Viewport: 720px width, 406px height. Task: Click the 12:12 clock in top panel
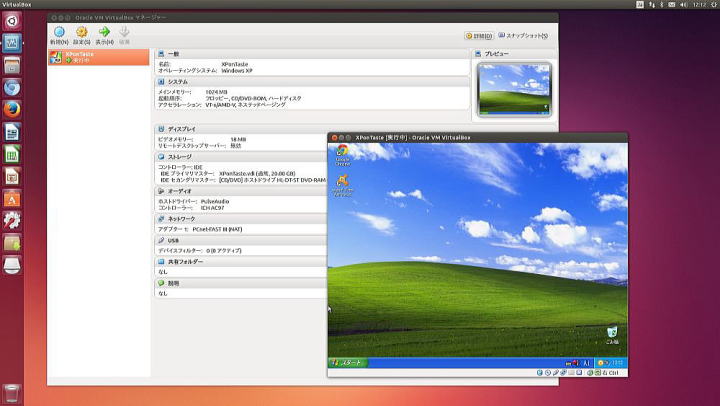click(700, 5)
